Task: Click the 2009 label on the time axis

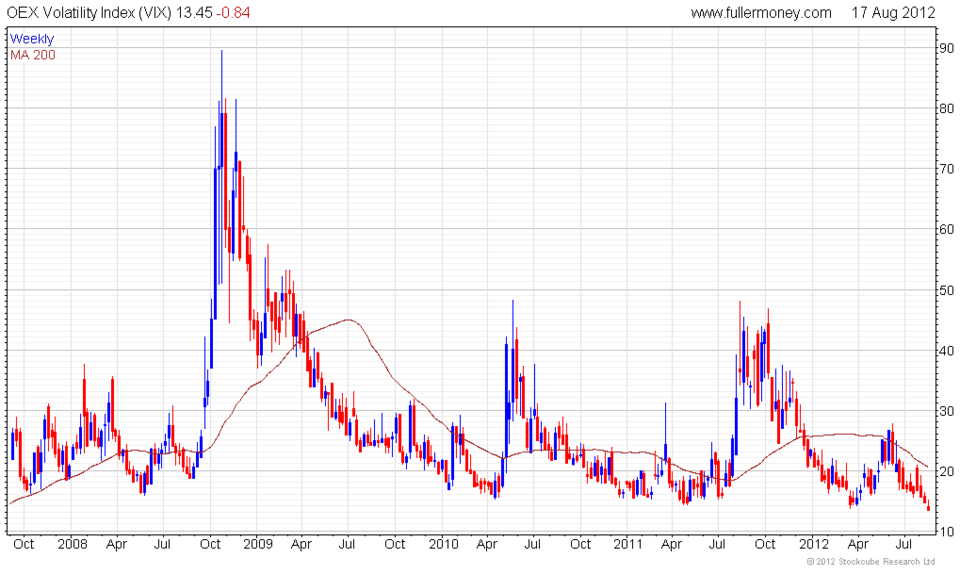Action: 257,544
